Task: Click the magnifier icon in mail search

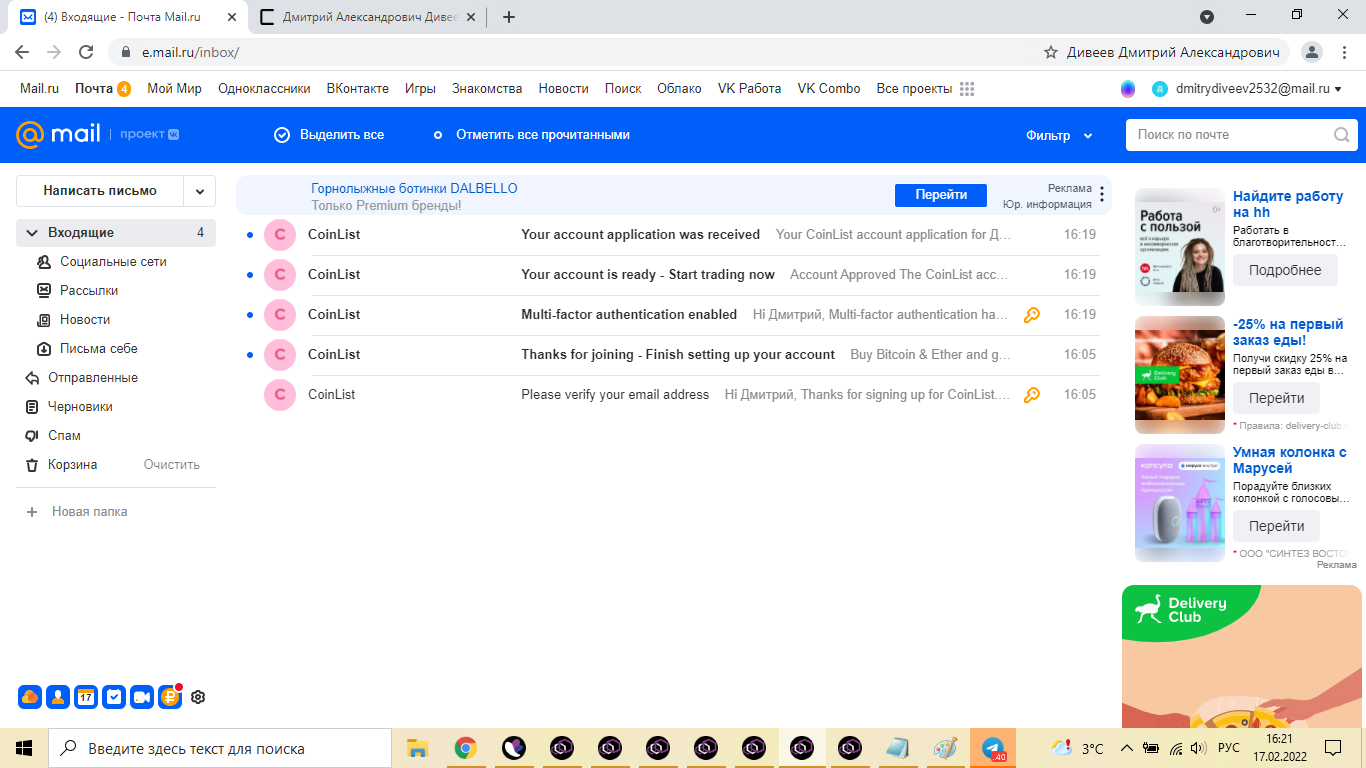Action: 1342,135
